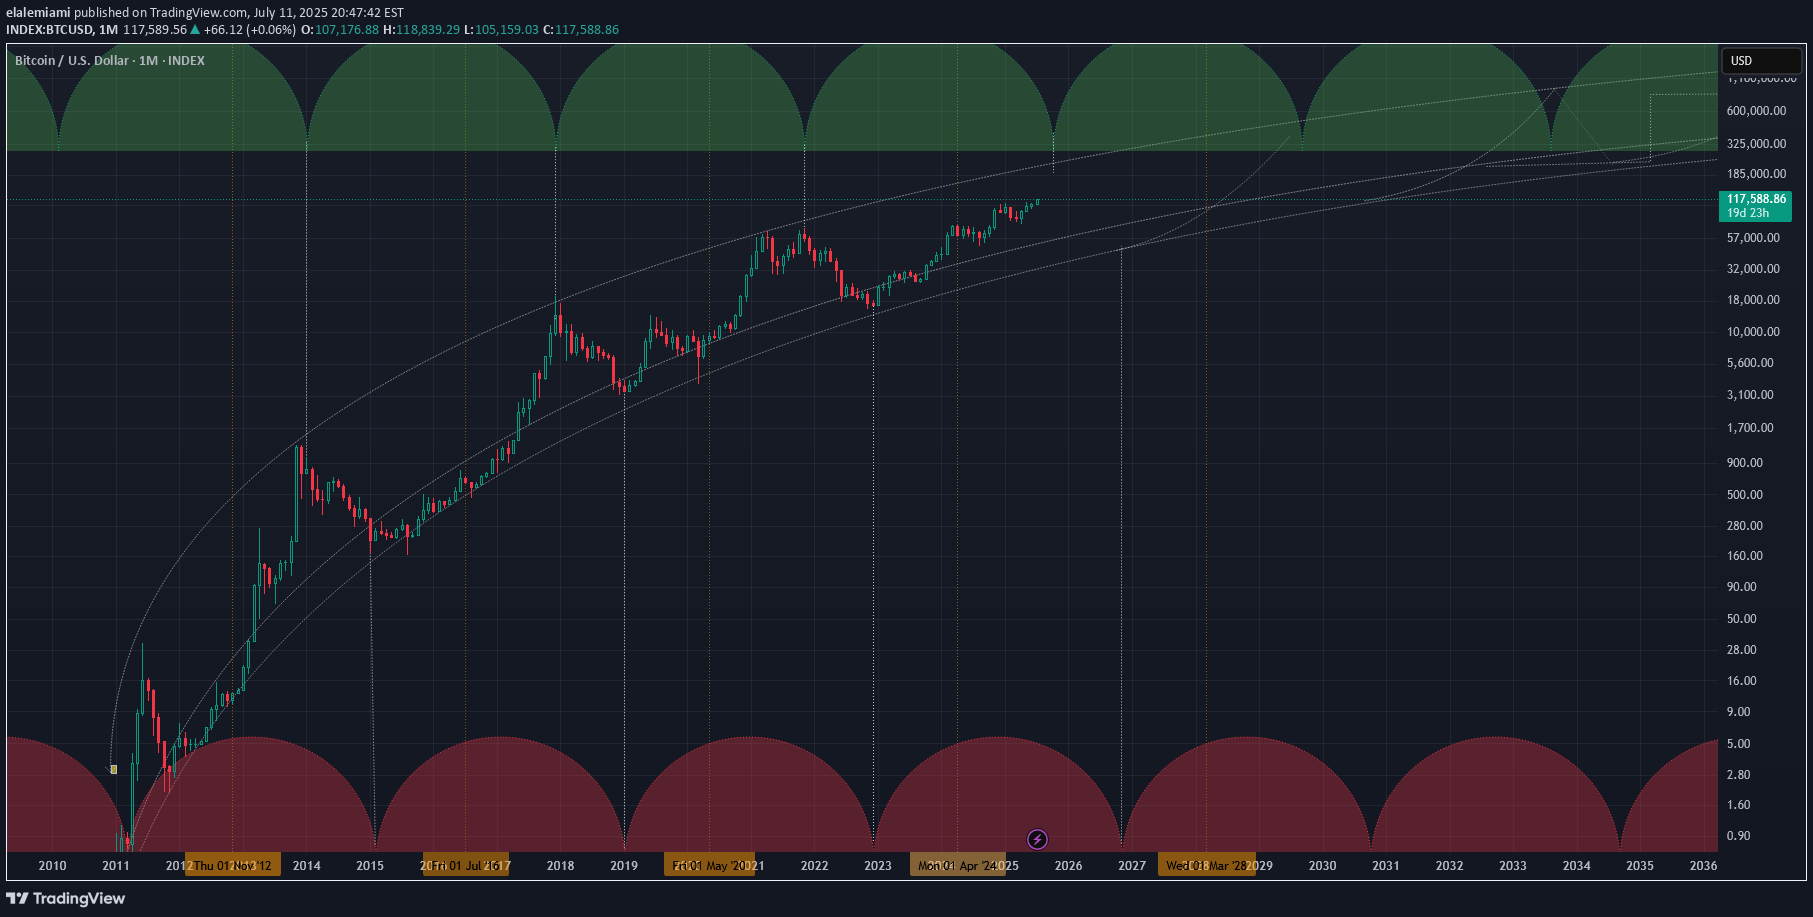This screenshot has width=1813, height=917.
Task: Click the 160.00 price axis label
Action: (x=1745, y=556)
